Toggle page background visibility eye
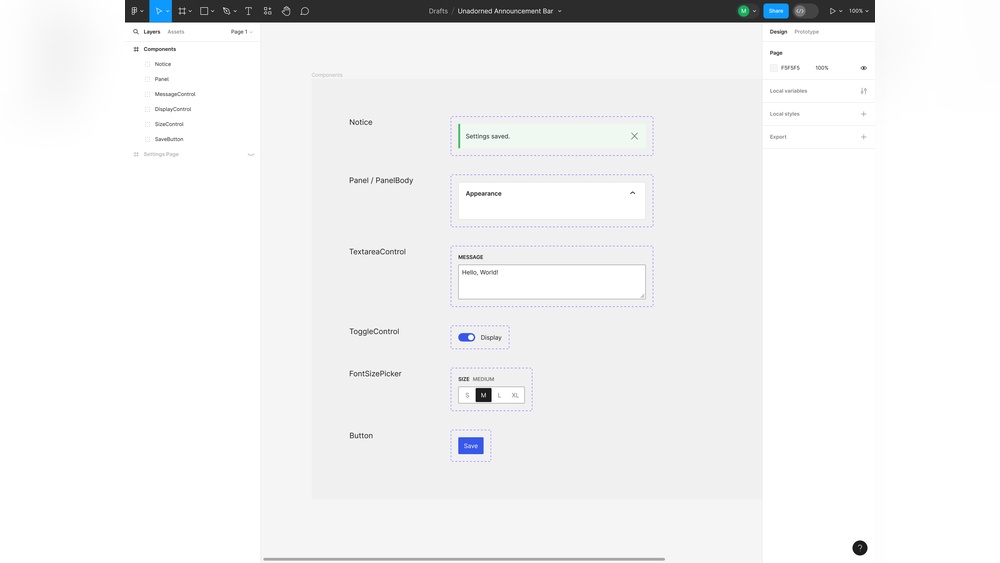The width and height of the screenshot is (1000, 563). pyautogui.click(x=864, y=68)
